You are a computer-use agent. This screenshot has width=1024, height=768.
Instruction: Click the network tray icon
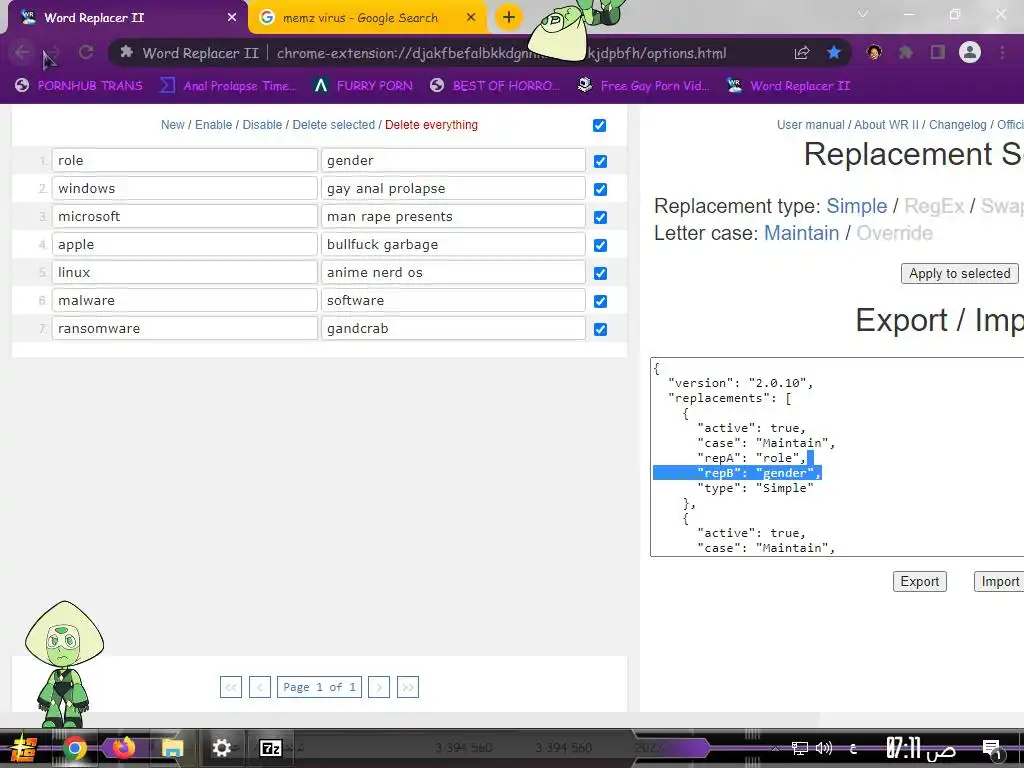(x=799, y=748)
